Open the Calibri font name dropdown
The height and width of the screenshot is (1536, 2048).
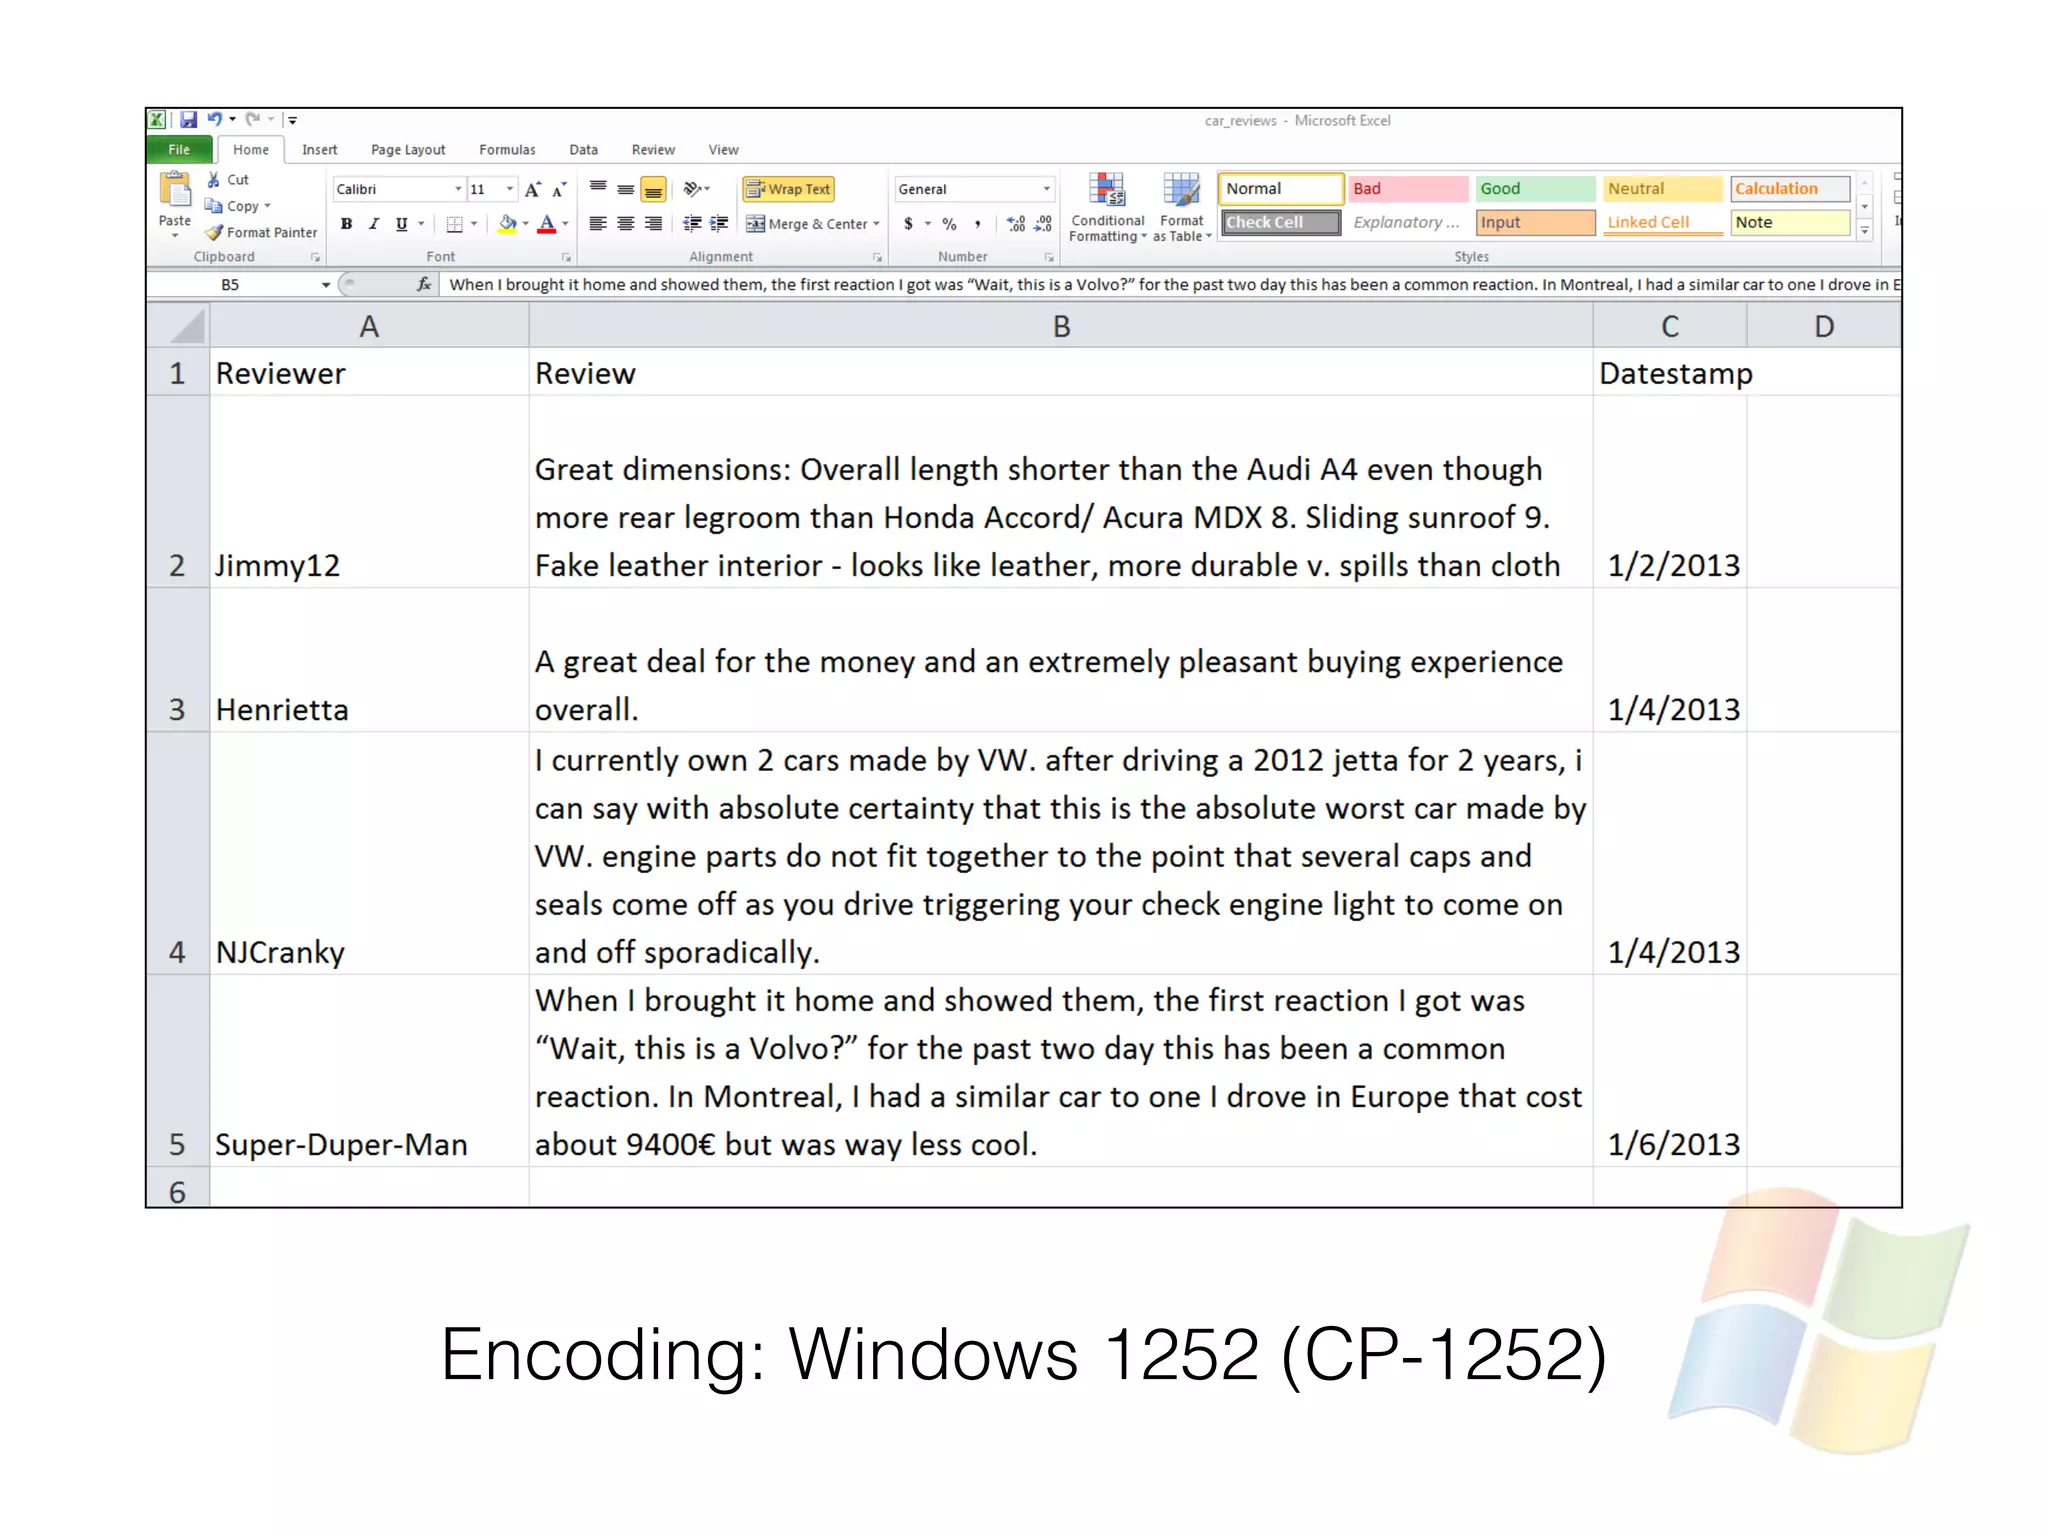(458, 189)
